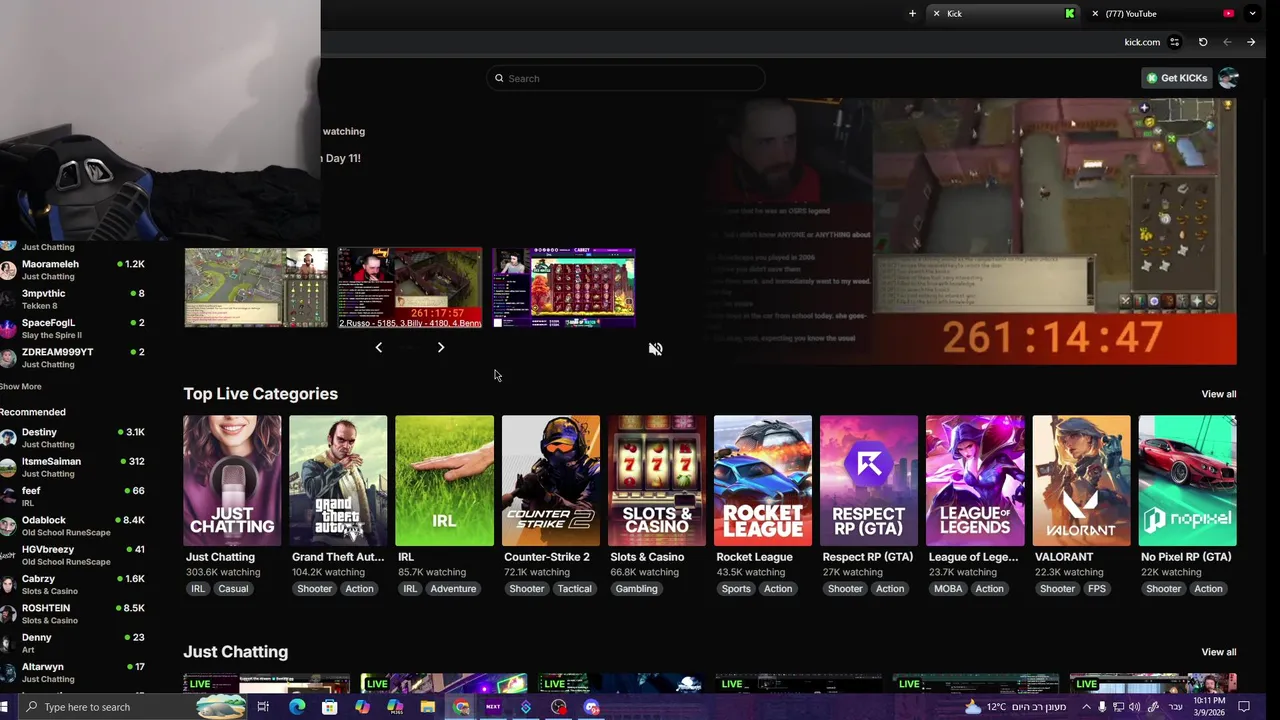Open the VALORANT category card
Image resolution: width=1280 pixels, height=720 pixels.
click(x=1081, y=481)
